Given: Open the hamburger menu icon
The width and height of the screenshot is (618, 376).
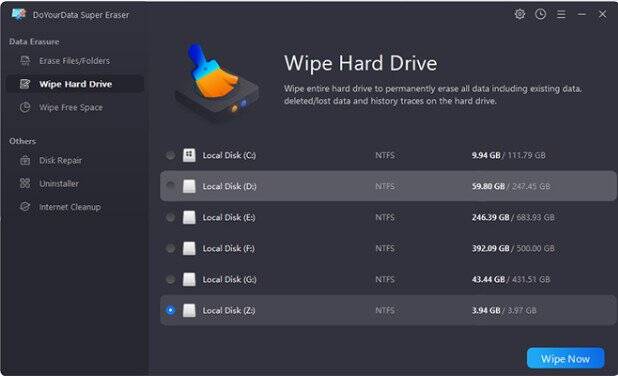Looking at the screenshot, I should (x=561, y=14).
